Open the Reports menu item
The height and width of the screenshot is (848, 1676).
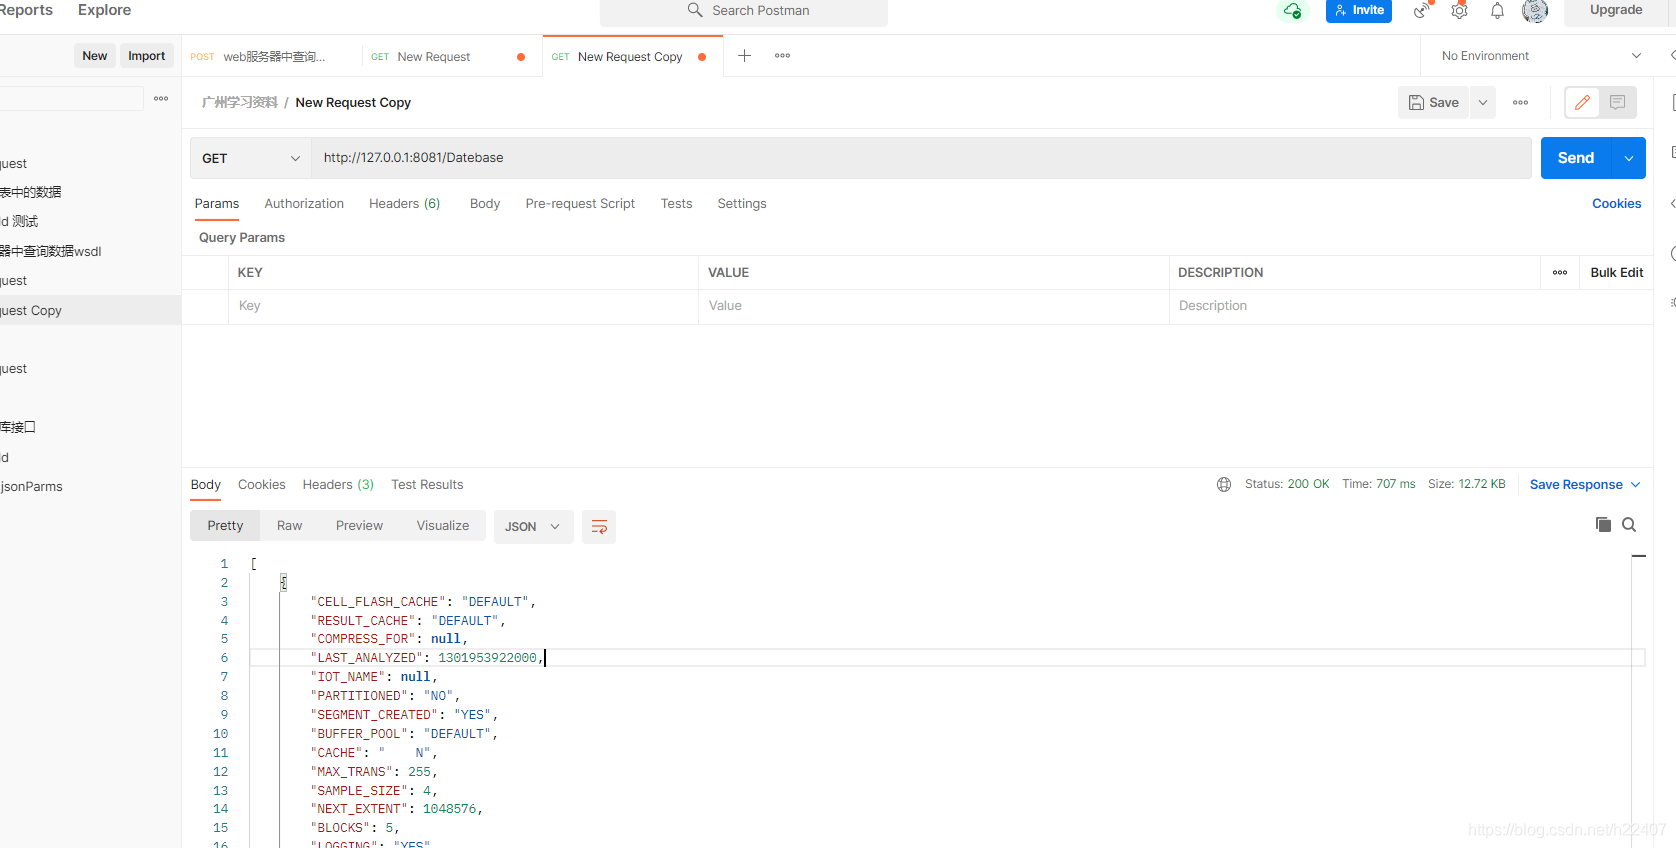coord(26,10)
